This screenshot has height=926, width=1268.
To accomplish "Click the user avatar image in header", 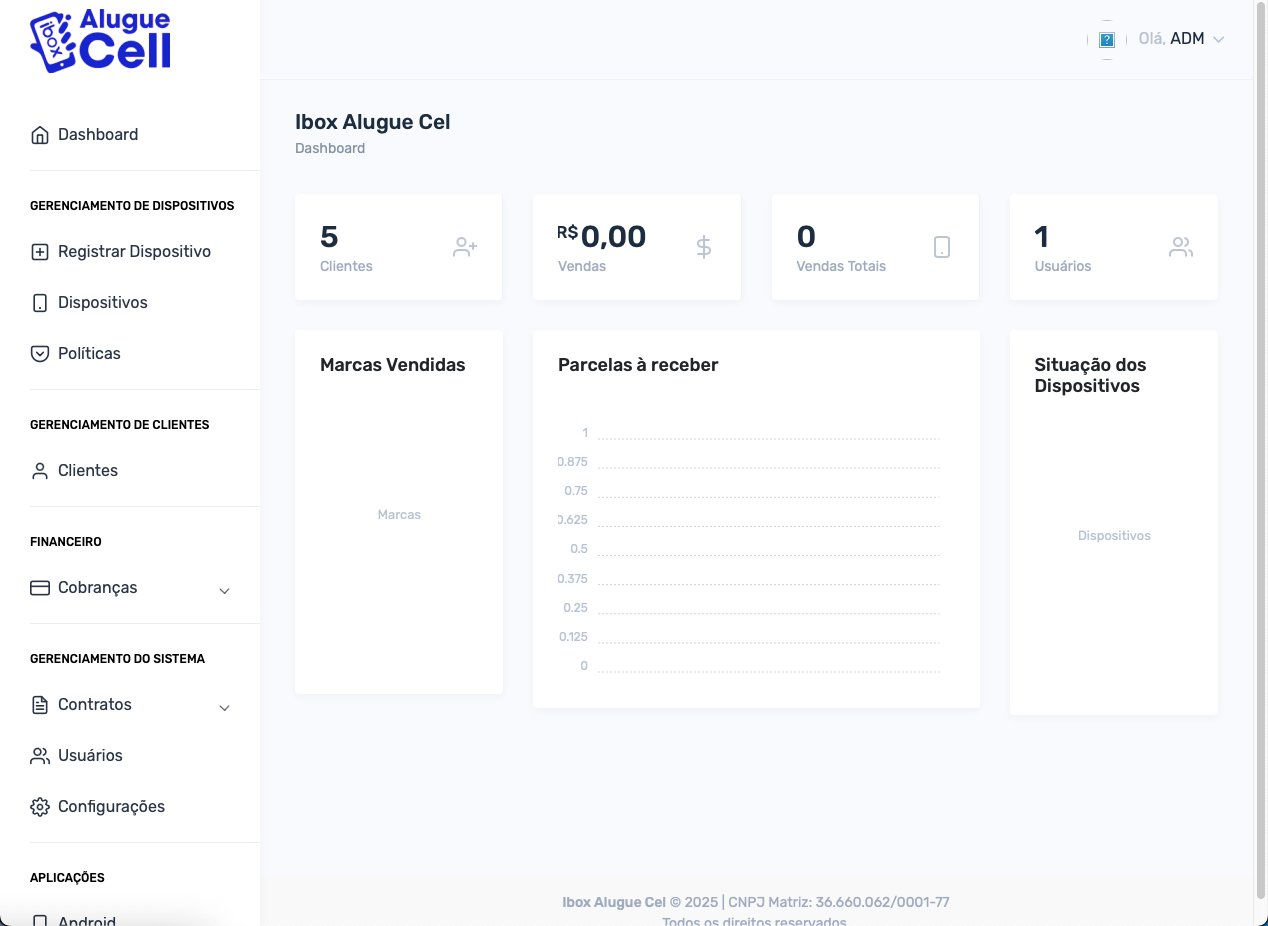I will pyautogui.click(x=1107, y=40).
